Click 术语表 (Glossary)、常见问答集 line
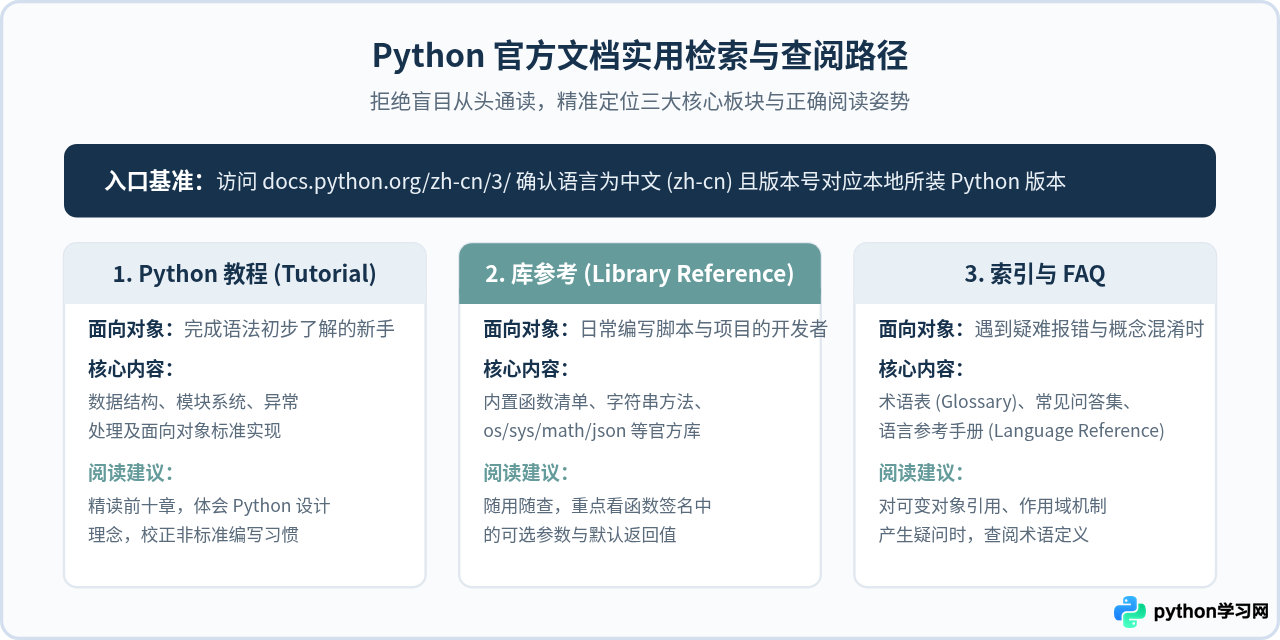 1005,402
